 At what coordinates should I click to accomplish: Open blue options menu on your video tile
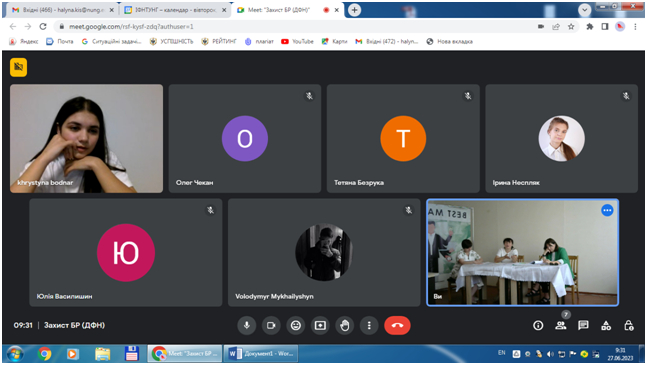click(x=607, y=210)
